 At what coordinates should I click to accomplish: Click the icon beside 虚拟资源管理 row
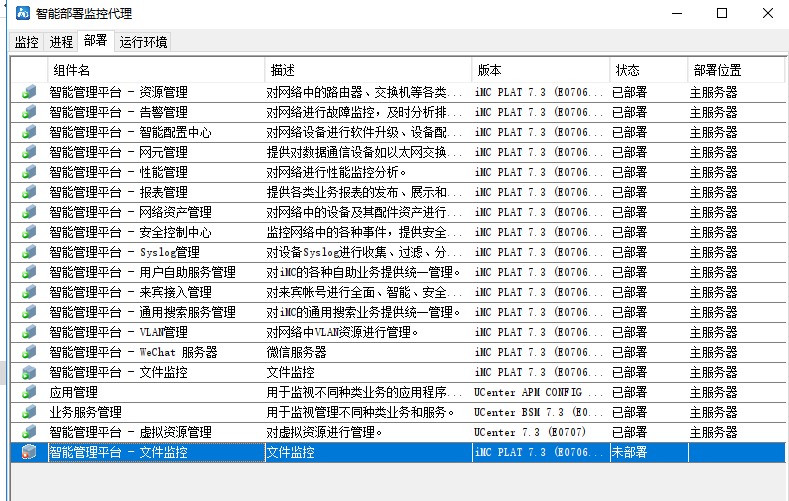(x=29, y=432)
